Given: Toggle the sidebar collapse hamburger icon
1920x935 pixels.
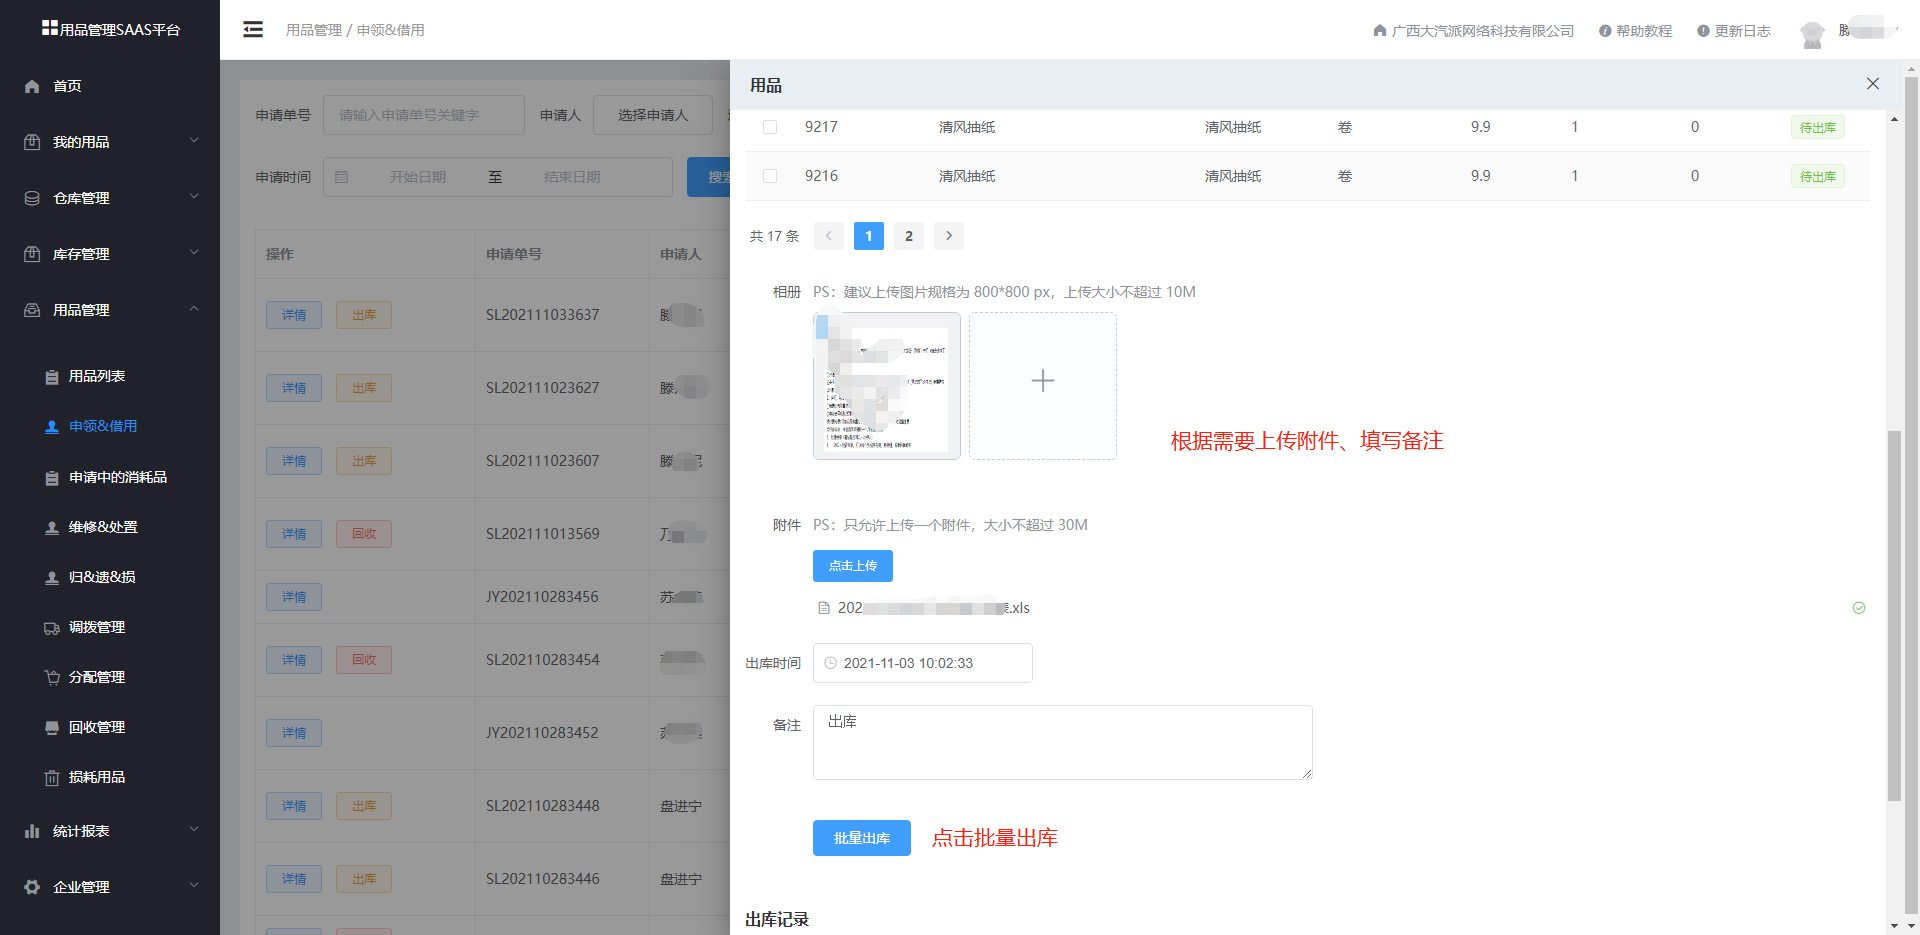Looking at the screenshot, I should [x=253, y=30].
